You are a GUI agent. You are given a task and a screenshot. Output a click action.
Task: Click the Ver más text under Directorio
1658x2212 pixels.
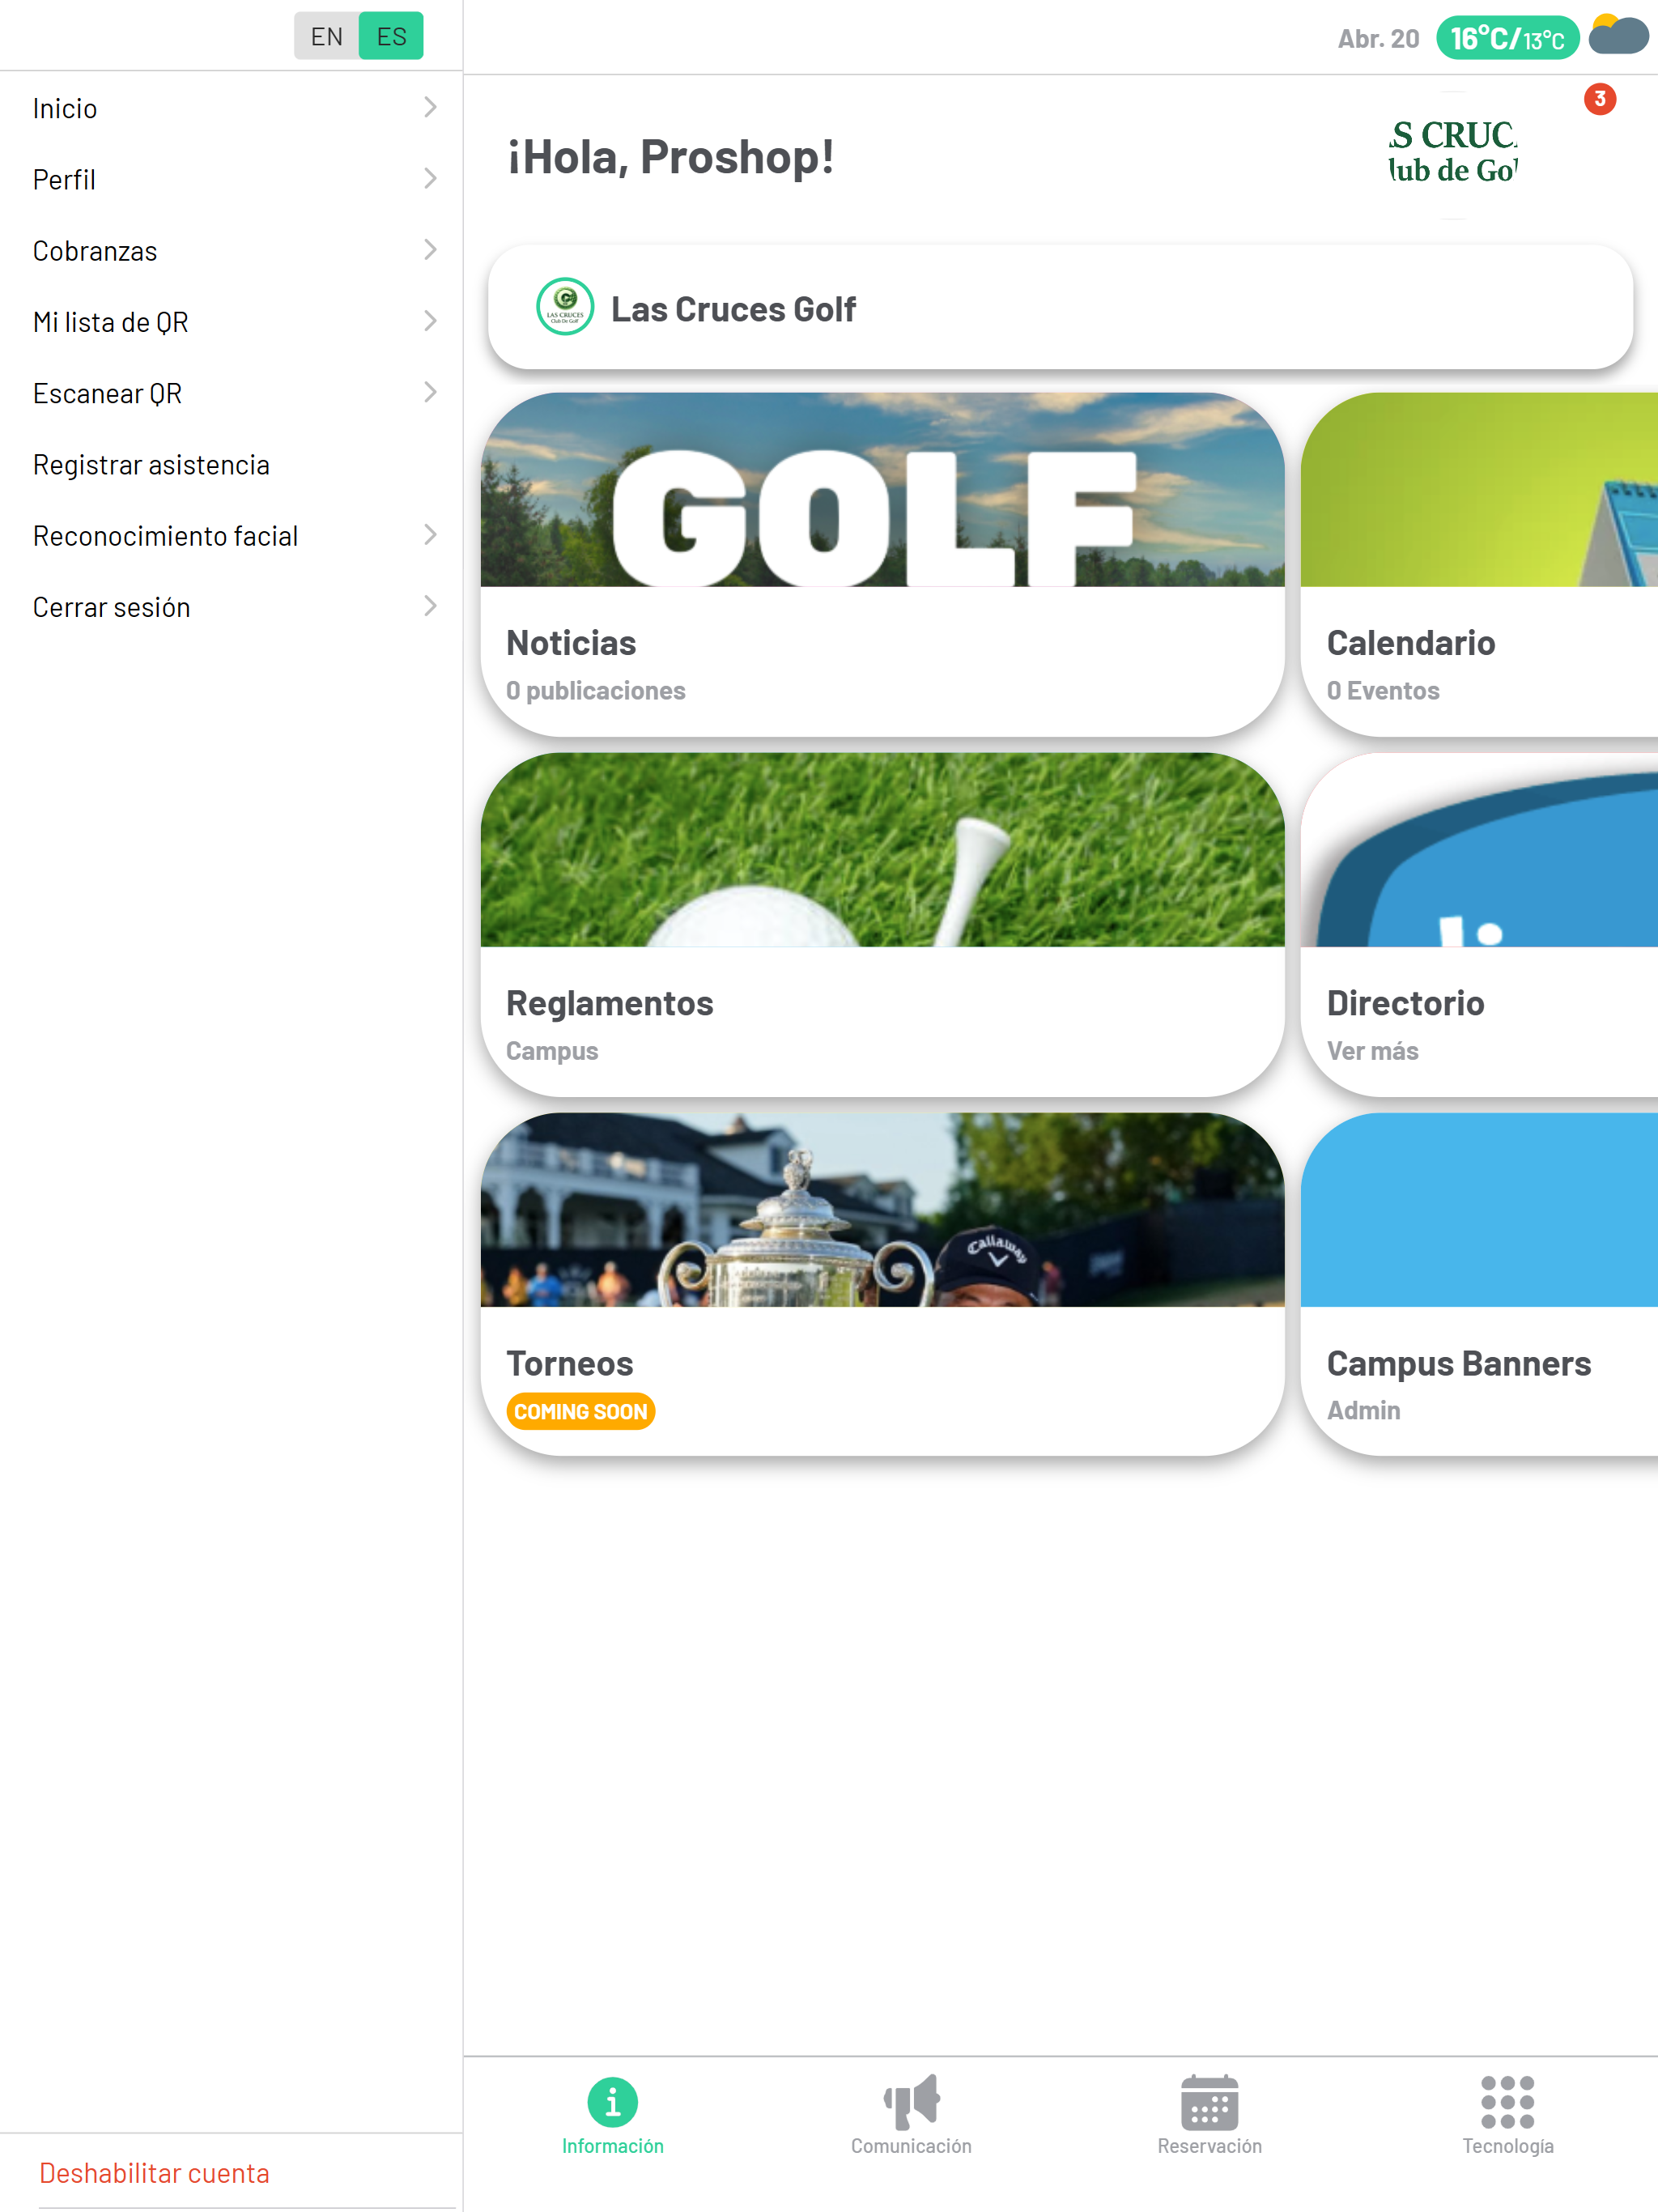[x=1372, y=1050]
